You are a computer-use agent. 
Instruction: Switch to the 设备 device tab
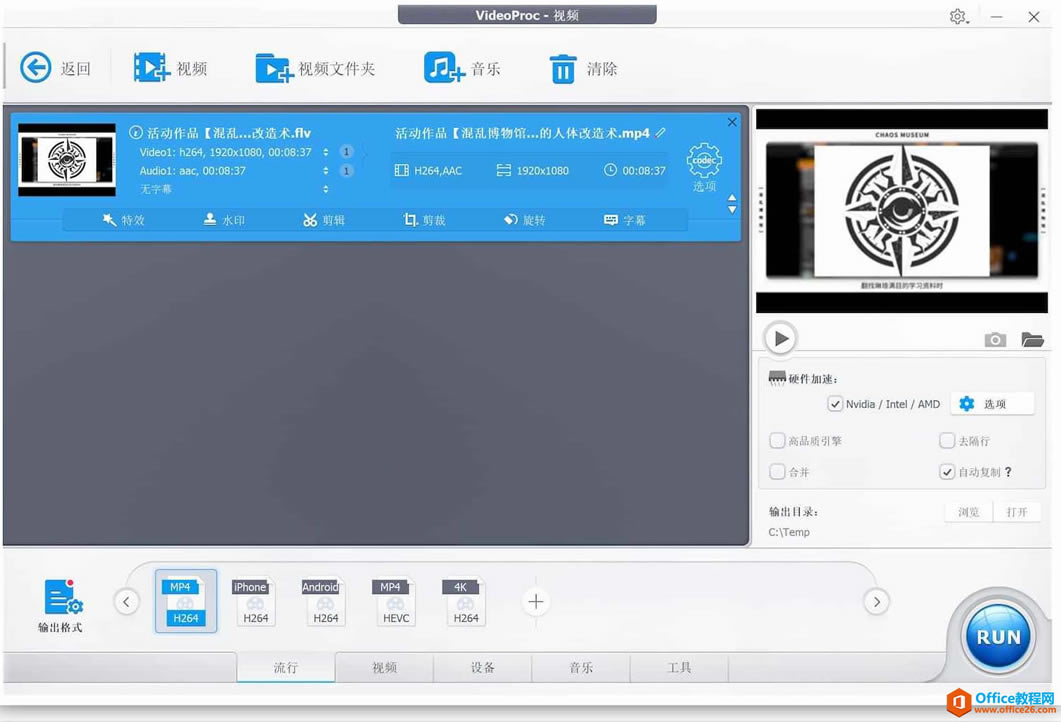(x=482, y=667)
